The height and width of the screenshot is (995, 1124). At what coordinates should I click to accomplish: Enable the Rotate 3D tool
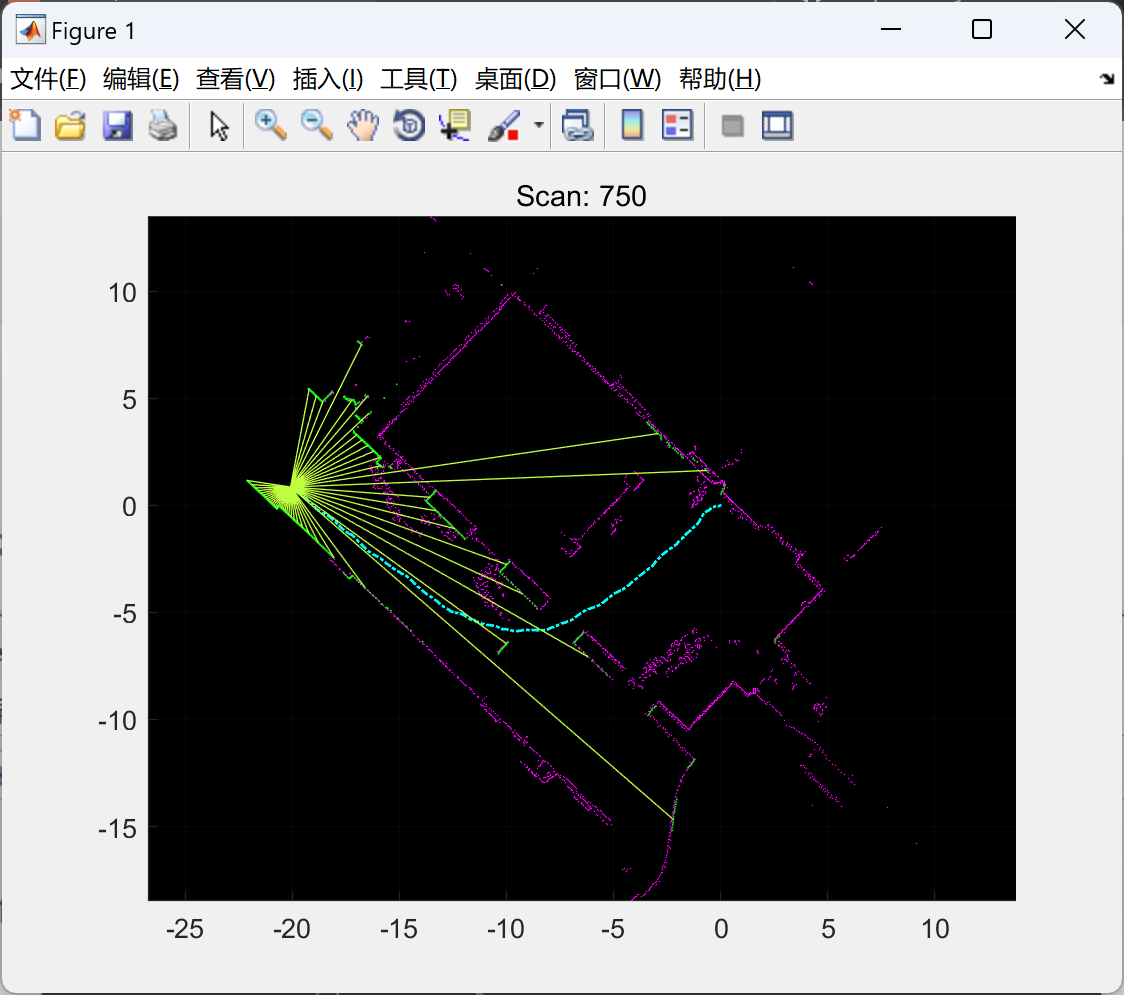pyautogui.click(x=409, y=126)
